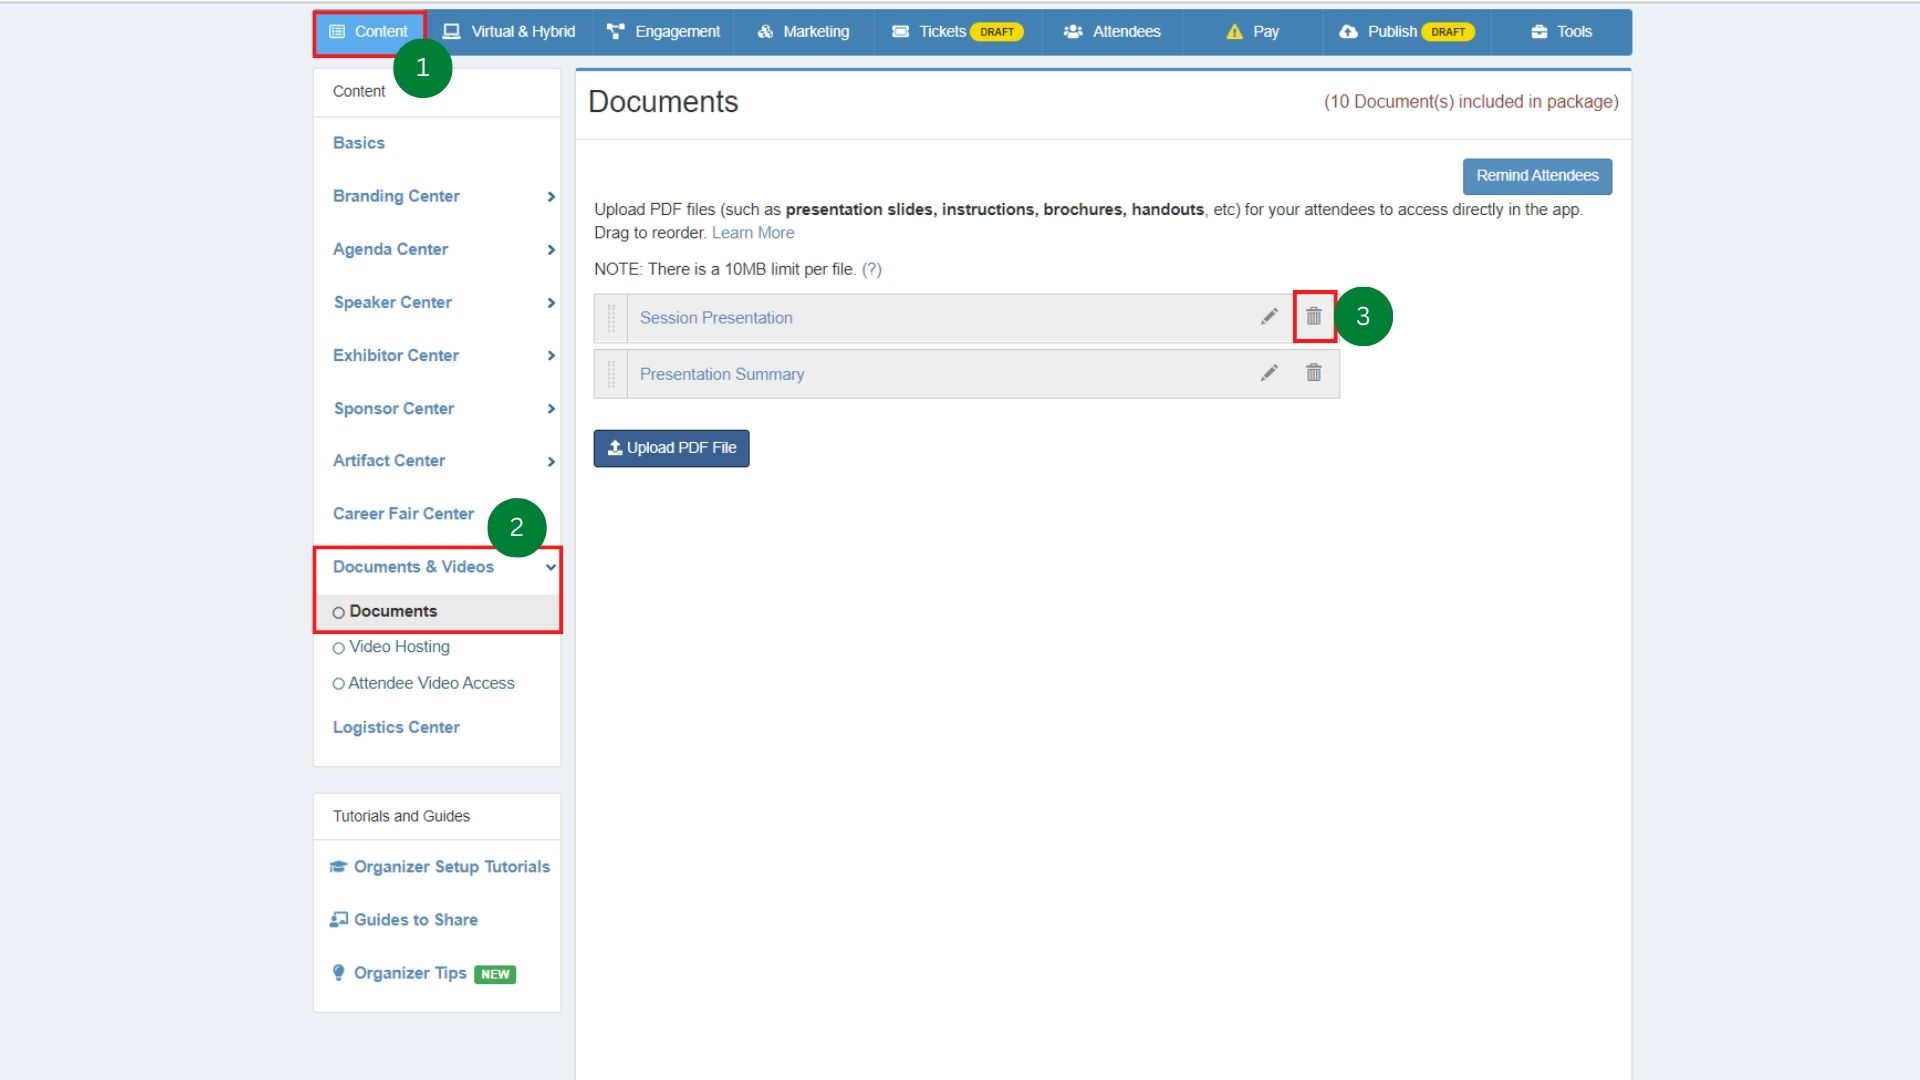Open the 10MB limit help question mark
Screen dimensions: 1920x1080
point(871,269)
